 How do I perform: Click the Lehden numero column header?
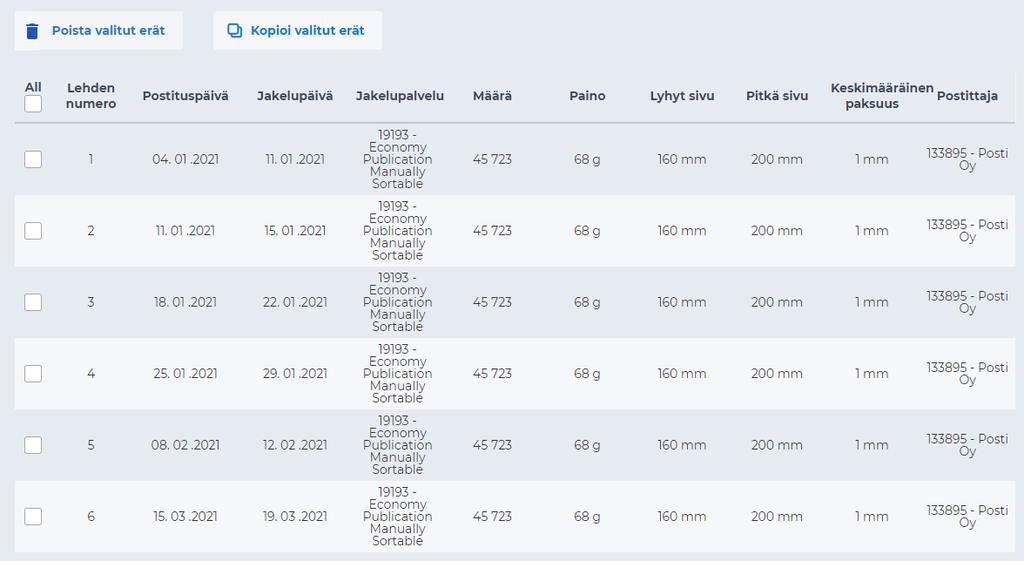(x=91, y=96)
